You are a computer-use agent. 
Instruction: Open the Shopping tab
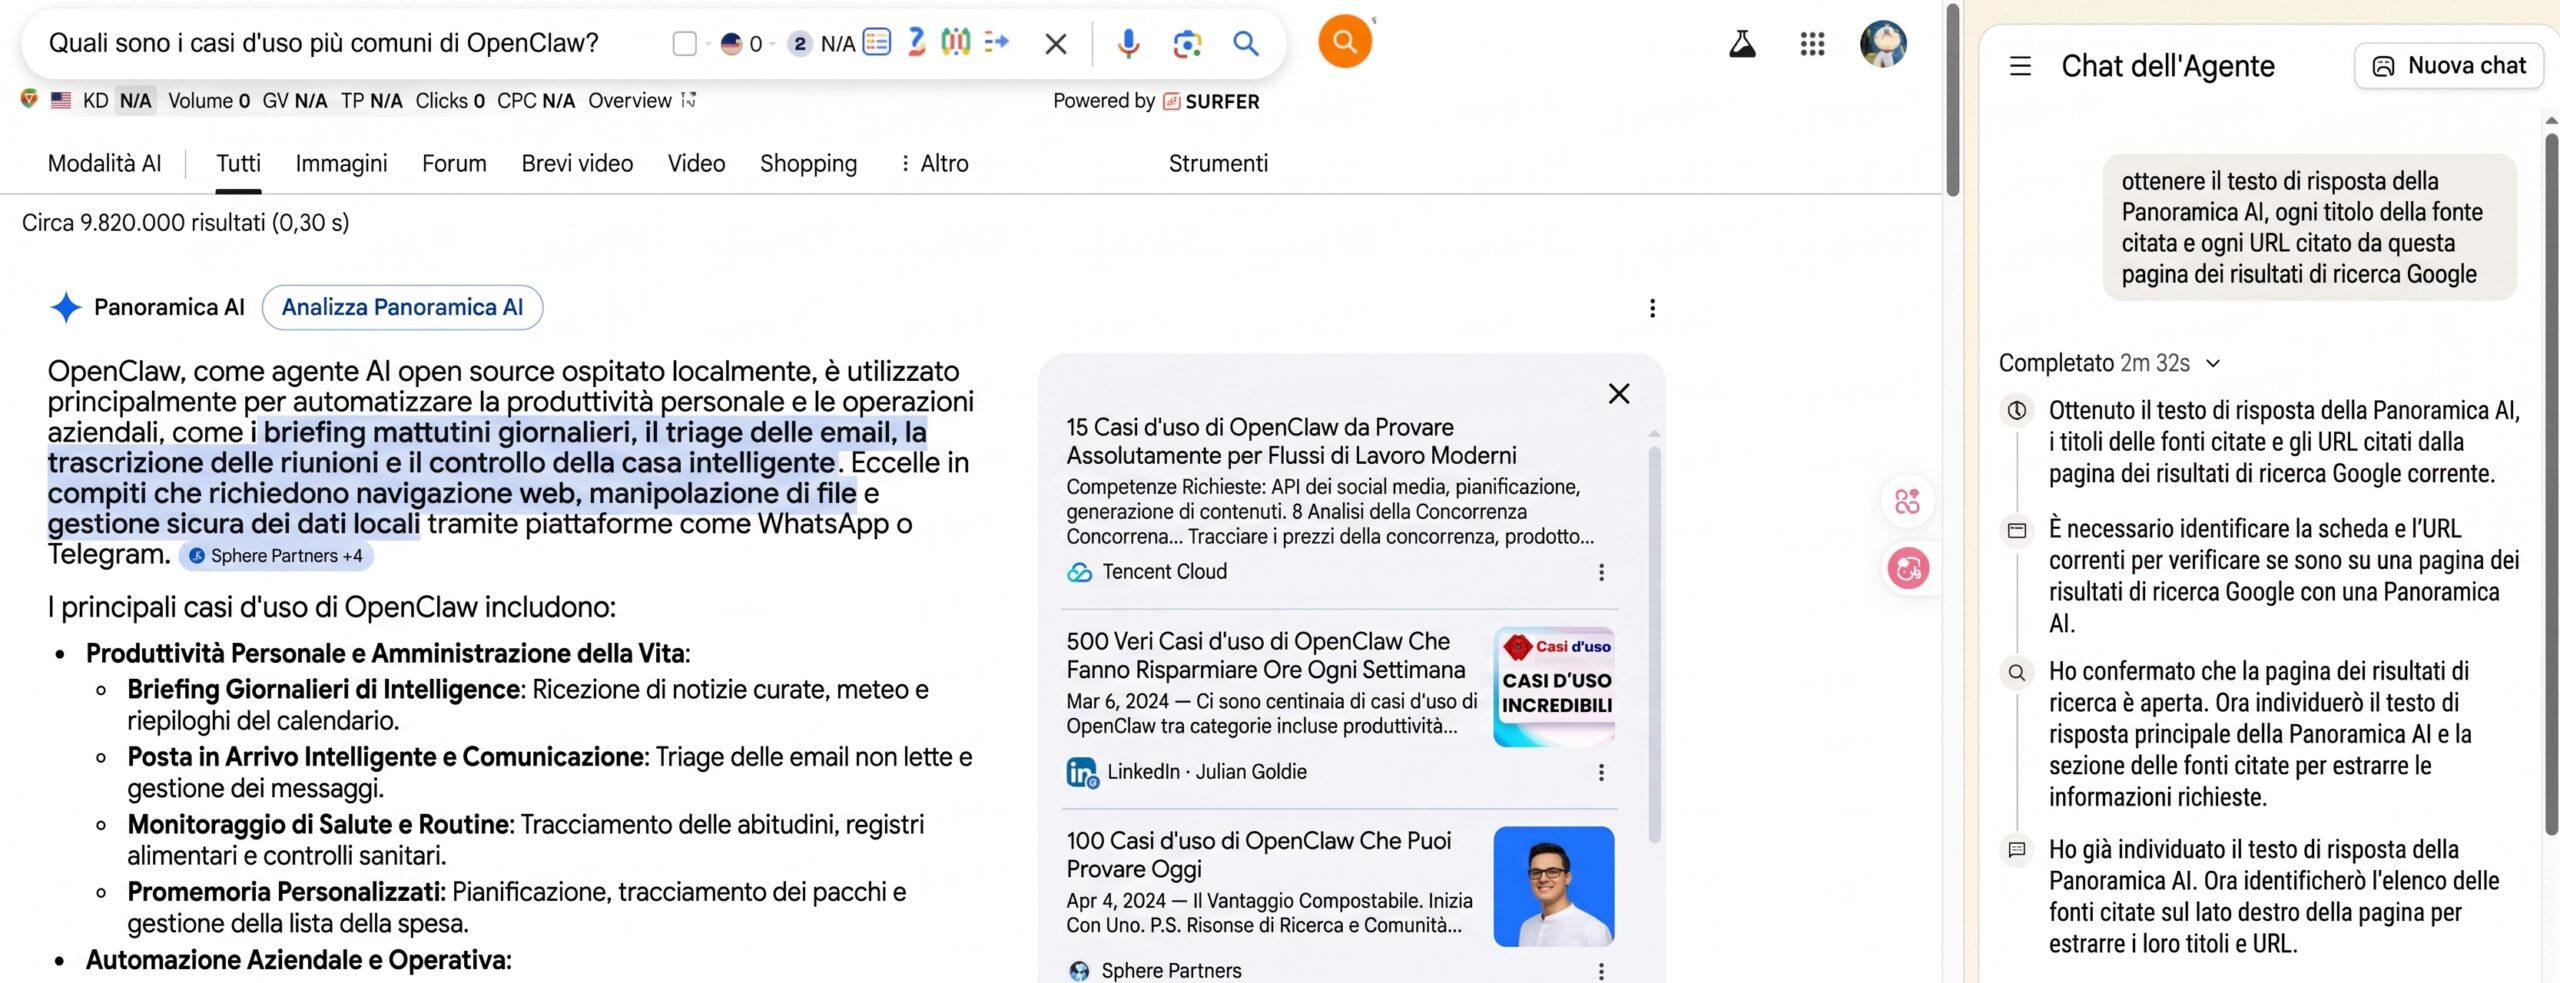pos(808,164)
